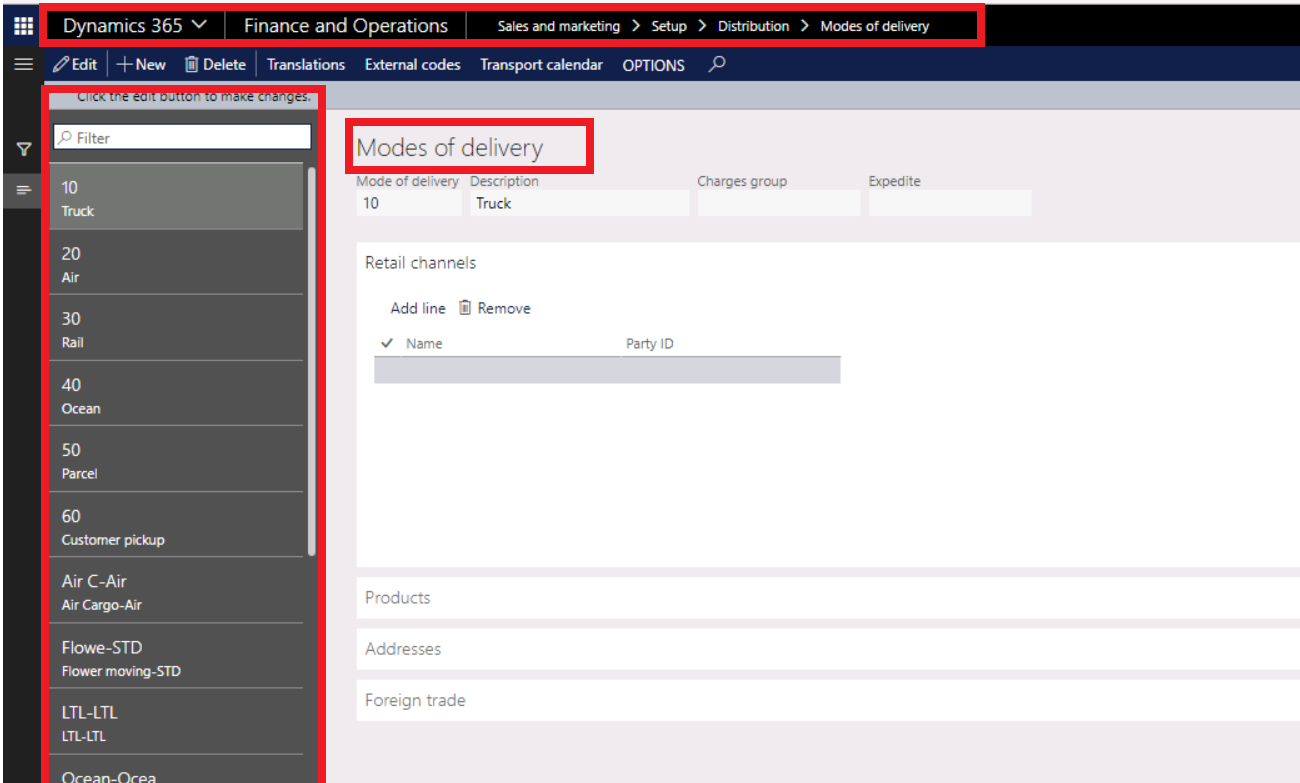Create a New mode of delivery
This screenshot has width=1300, height=783.
pyautogui.click(x=141, y=64)
